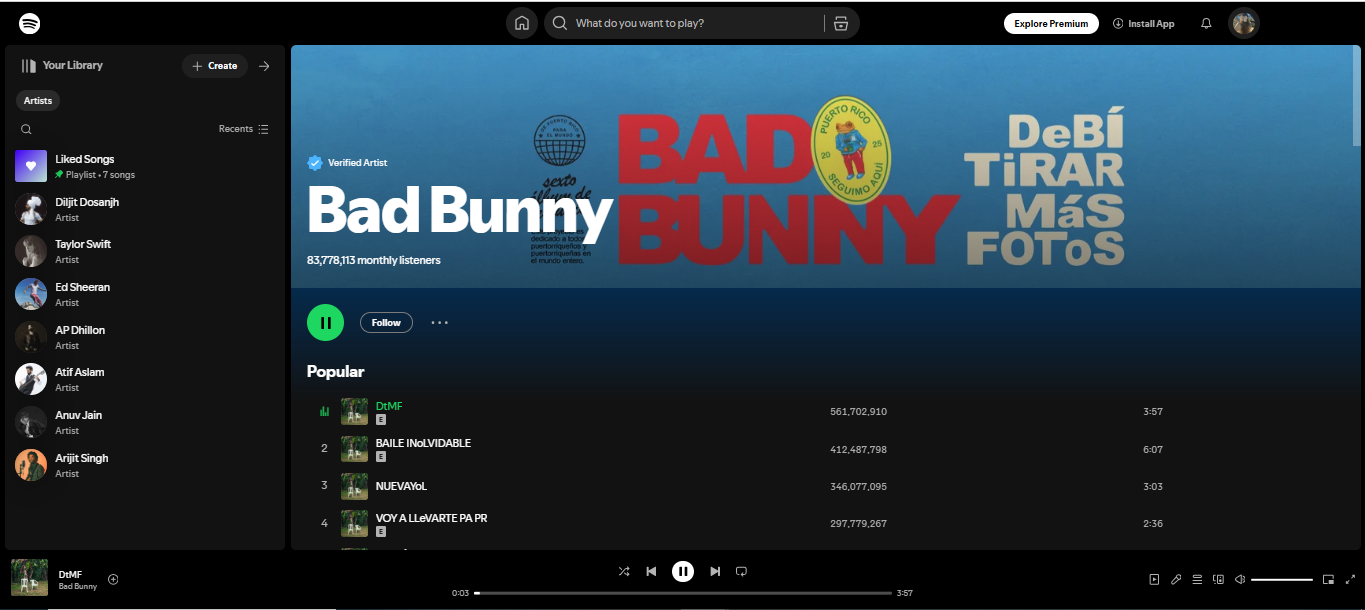Open the Recents sorting dropdown
This screenshot has height=610, width=1365.
pyautogui.click(x=243, y=129)
